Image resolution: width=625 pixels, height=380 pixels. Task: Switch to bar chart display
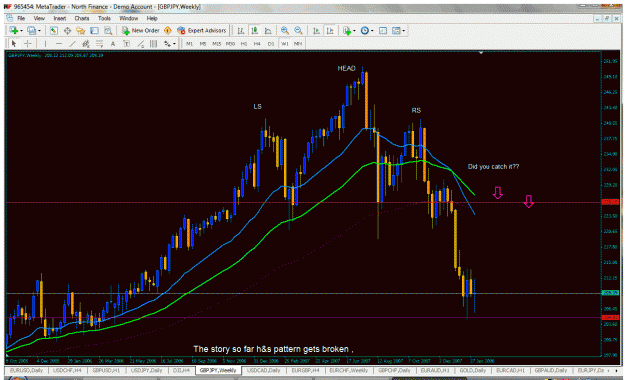(x=241, y=30)
